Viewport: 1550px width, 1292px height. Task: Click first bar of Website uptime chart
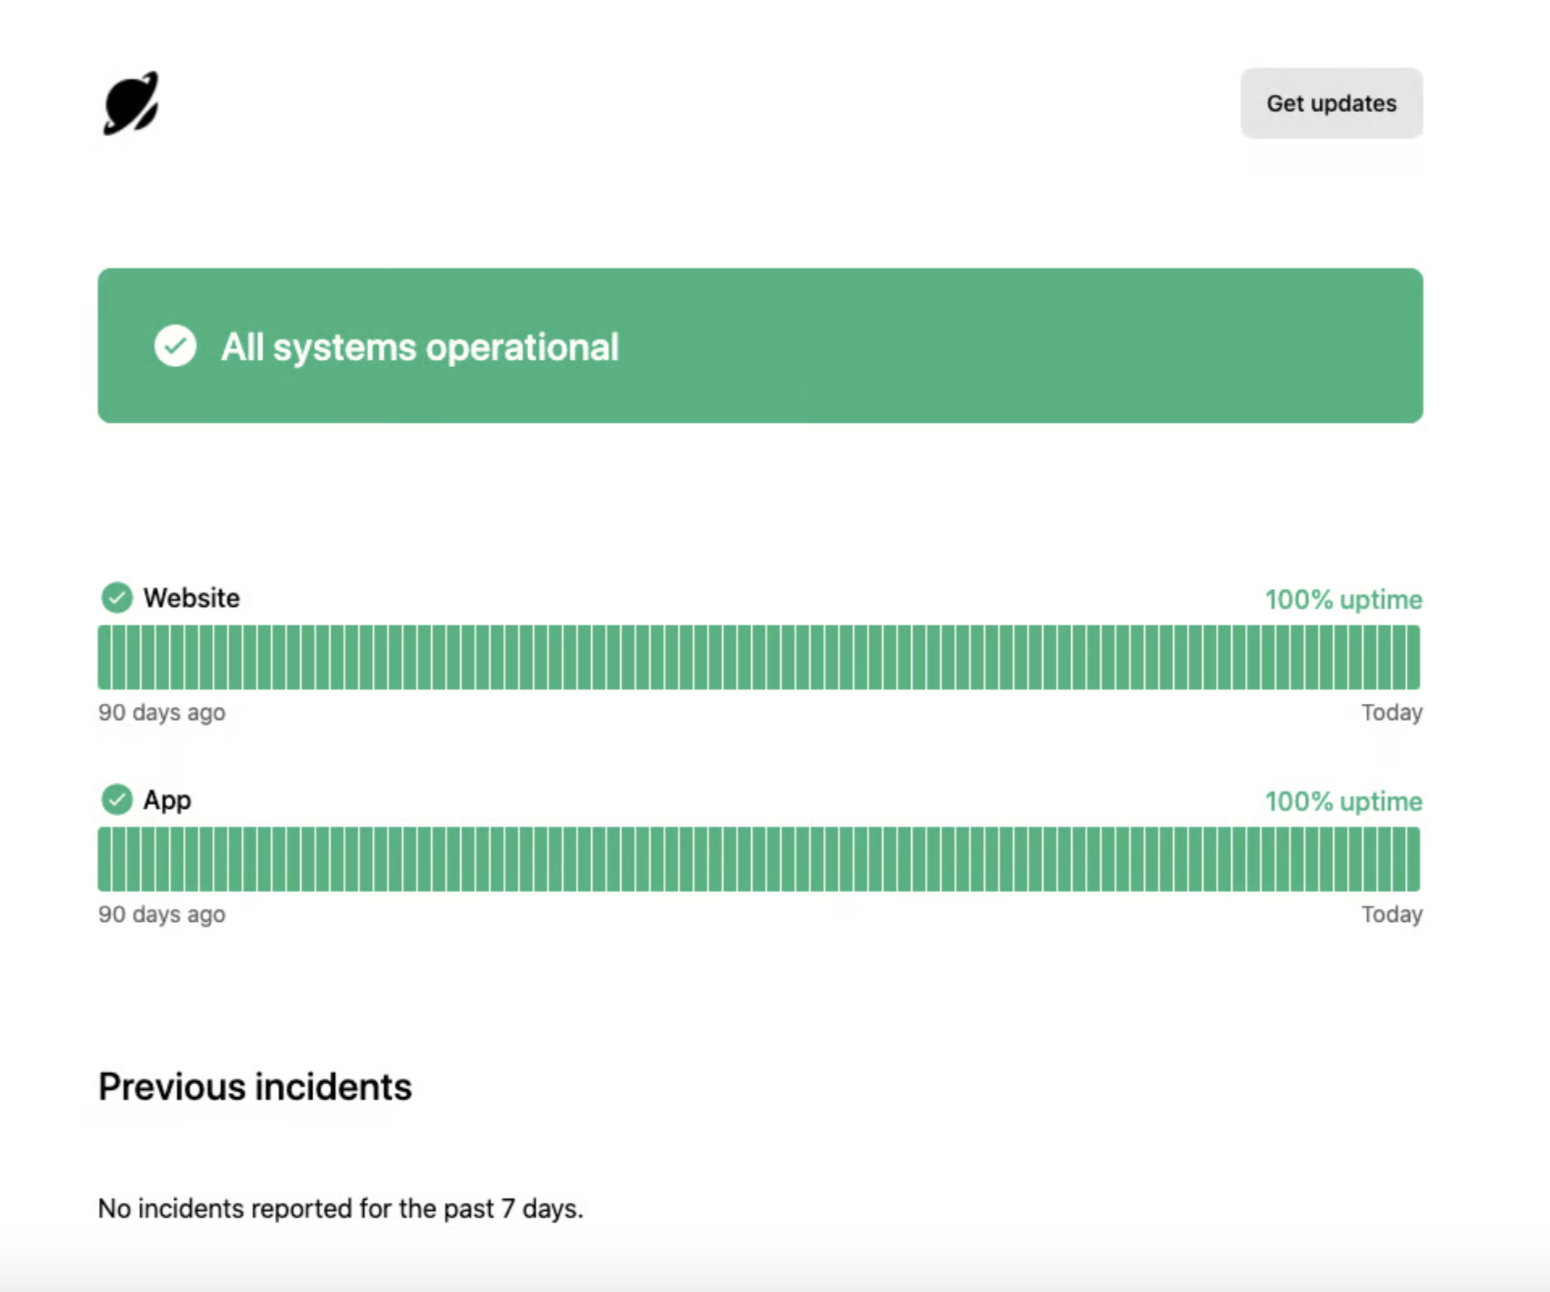click(x=105, y=657)
